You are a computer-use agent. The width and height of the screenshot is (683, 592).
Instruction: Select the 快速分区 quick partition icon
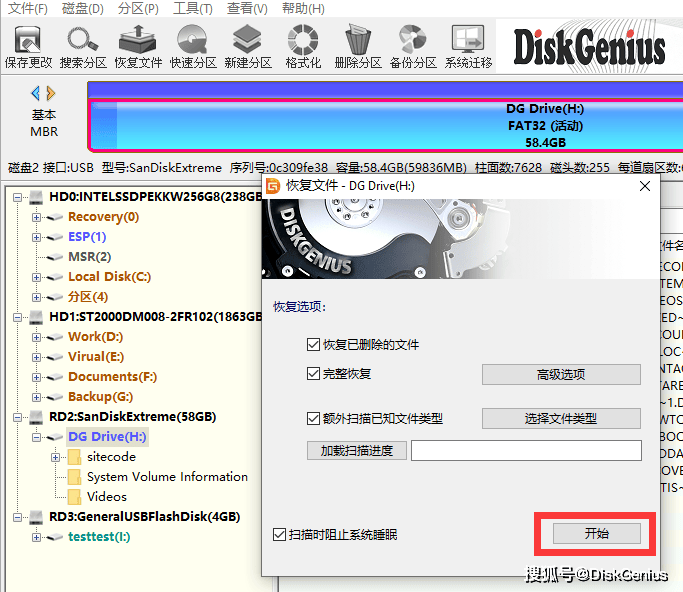point(192,46)
